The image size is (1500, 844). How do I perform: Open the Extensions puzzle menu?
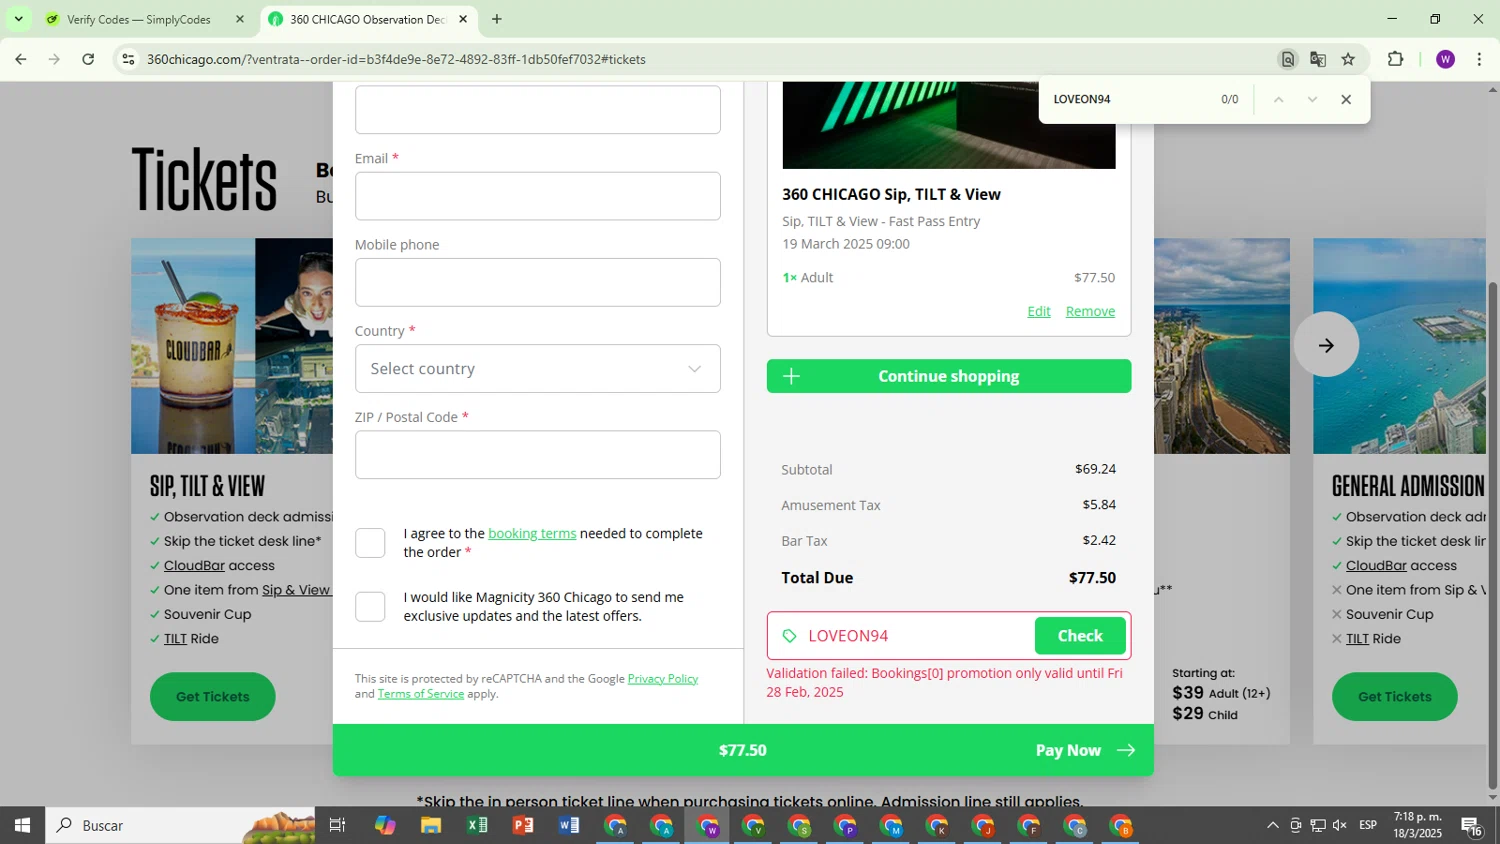click(x=1396, y=59)
